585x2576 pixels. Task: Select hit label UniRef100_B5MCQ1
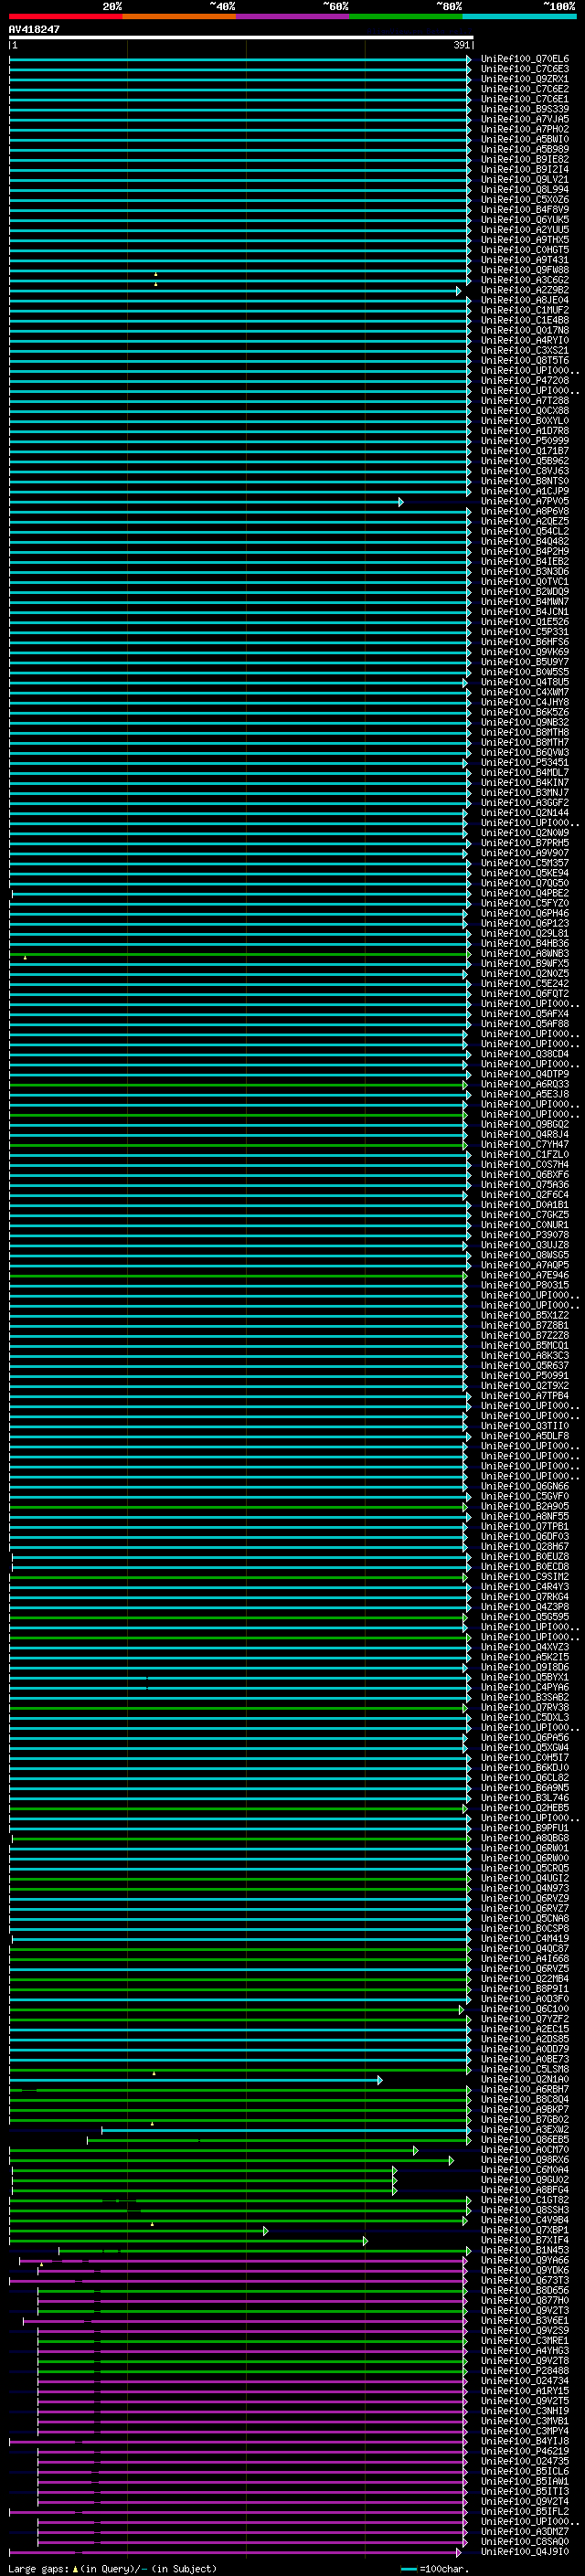click(525, 1346)
